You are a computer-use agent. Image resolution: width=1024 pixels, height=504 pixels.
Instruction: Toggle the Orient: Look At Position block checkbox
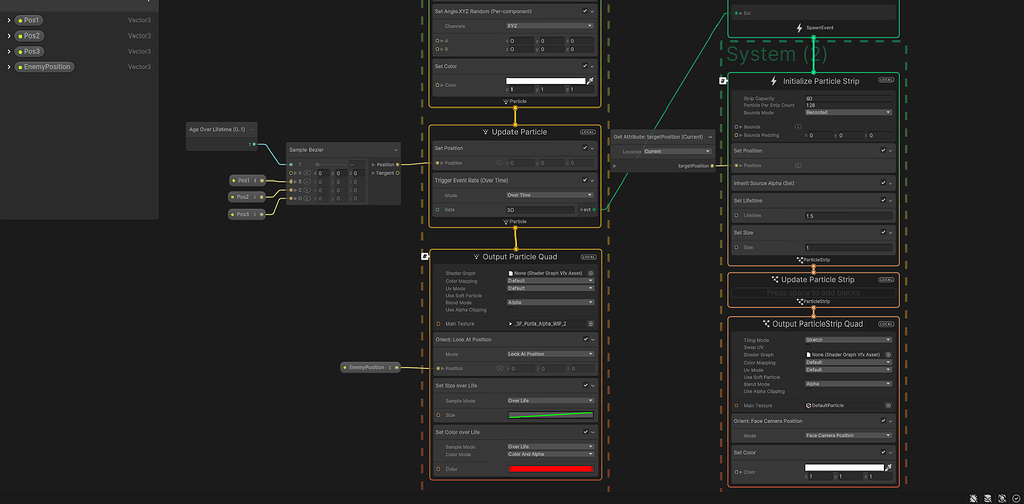click(584, 339)
